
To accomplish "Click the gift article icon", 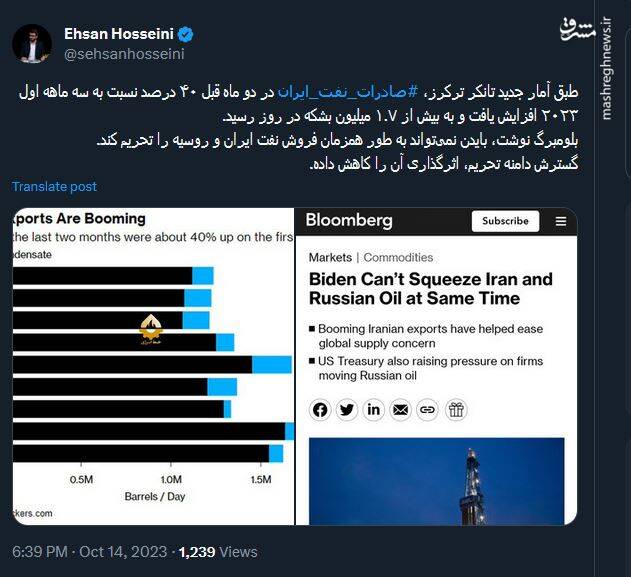I will point(456,409).
